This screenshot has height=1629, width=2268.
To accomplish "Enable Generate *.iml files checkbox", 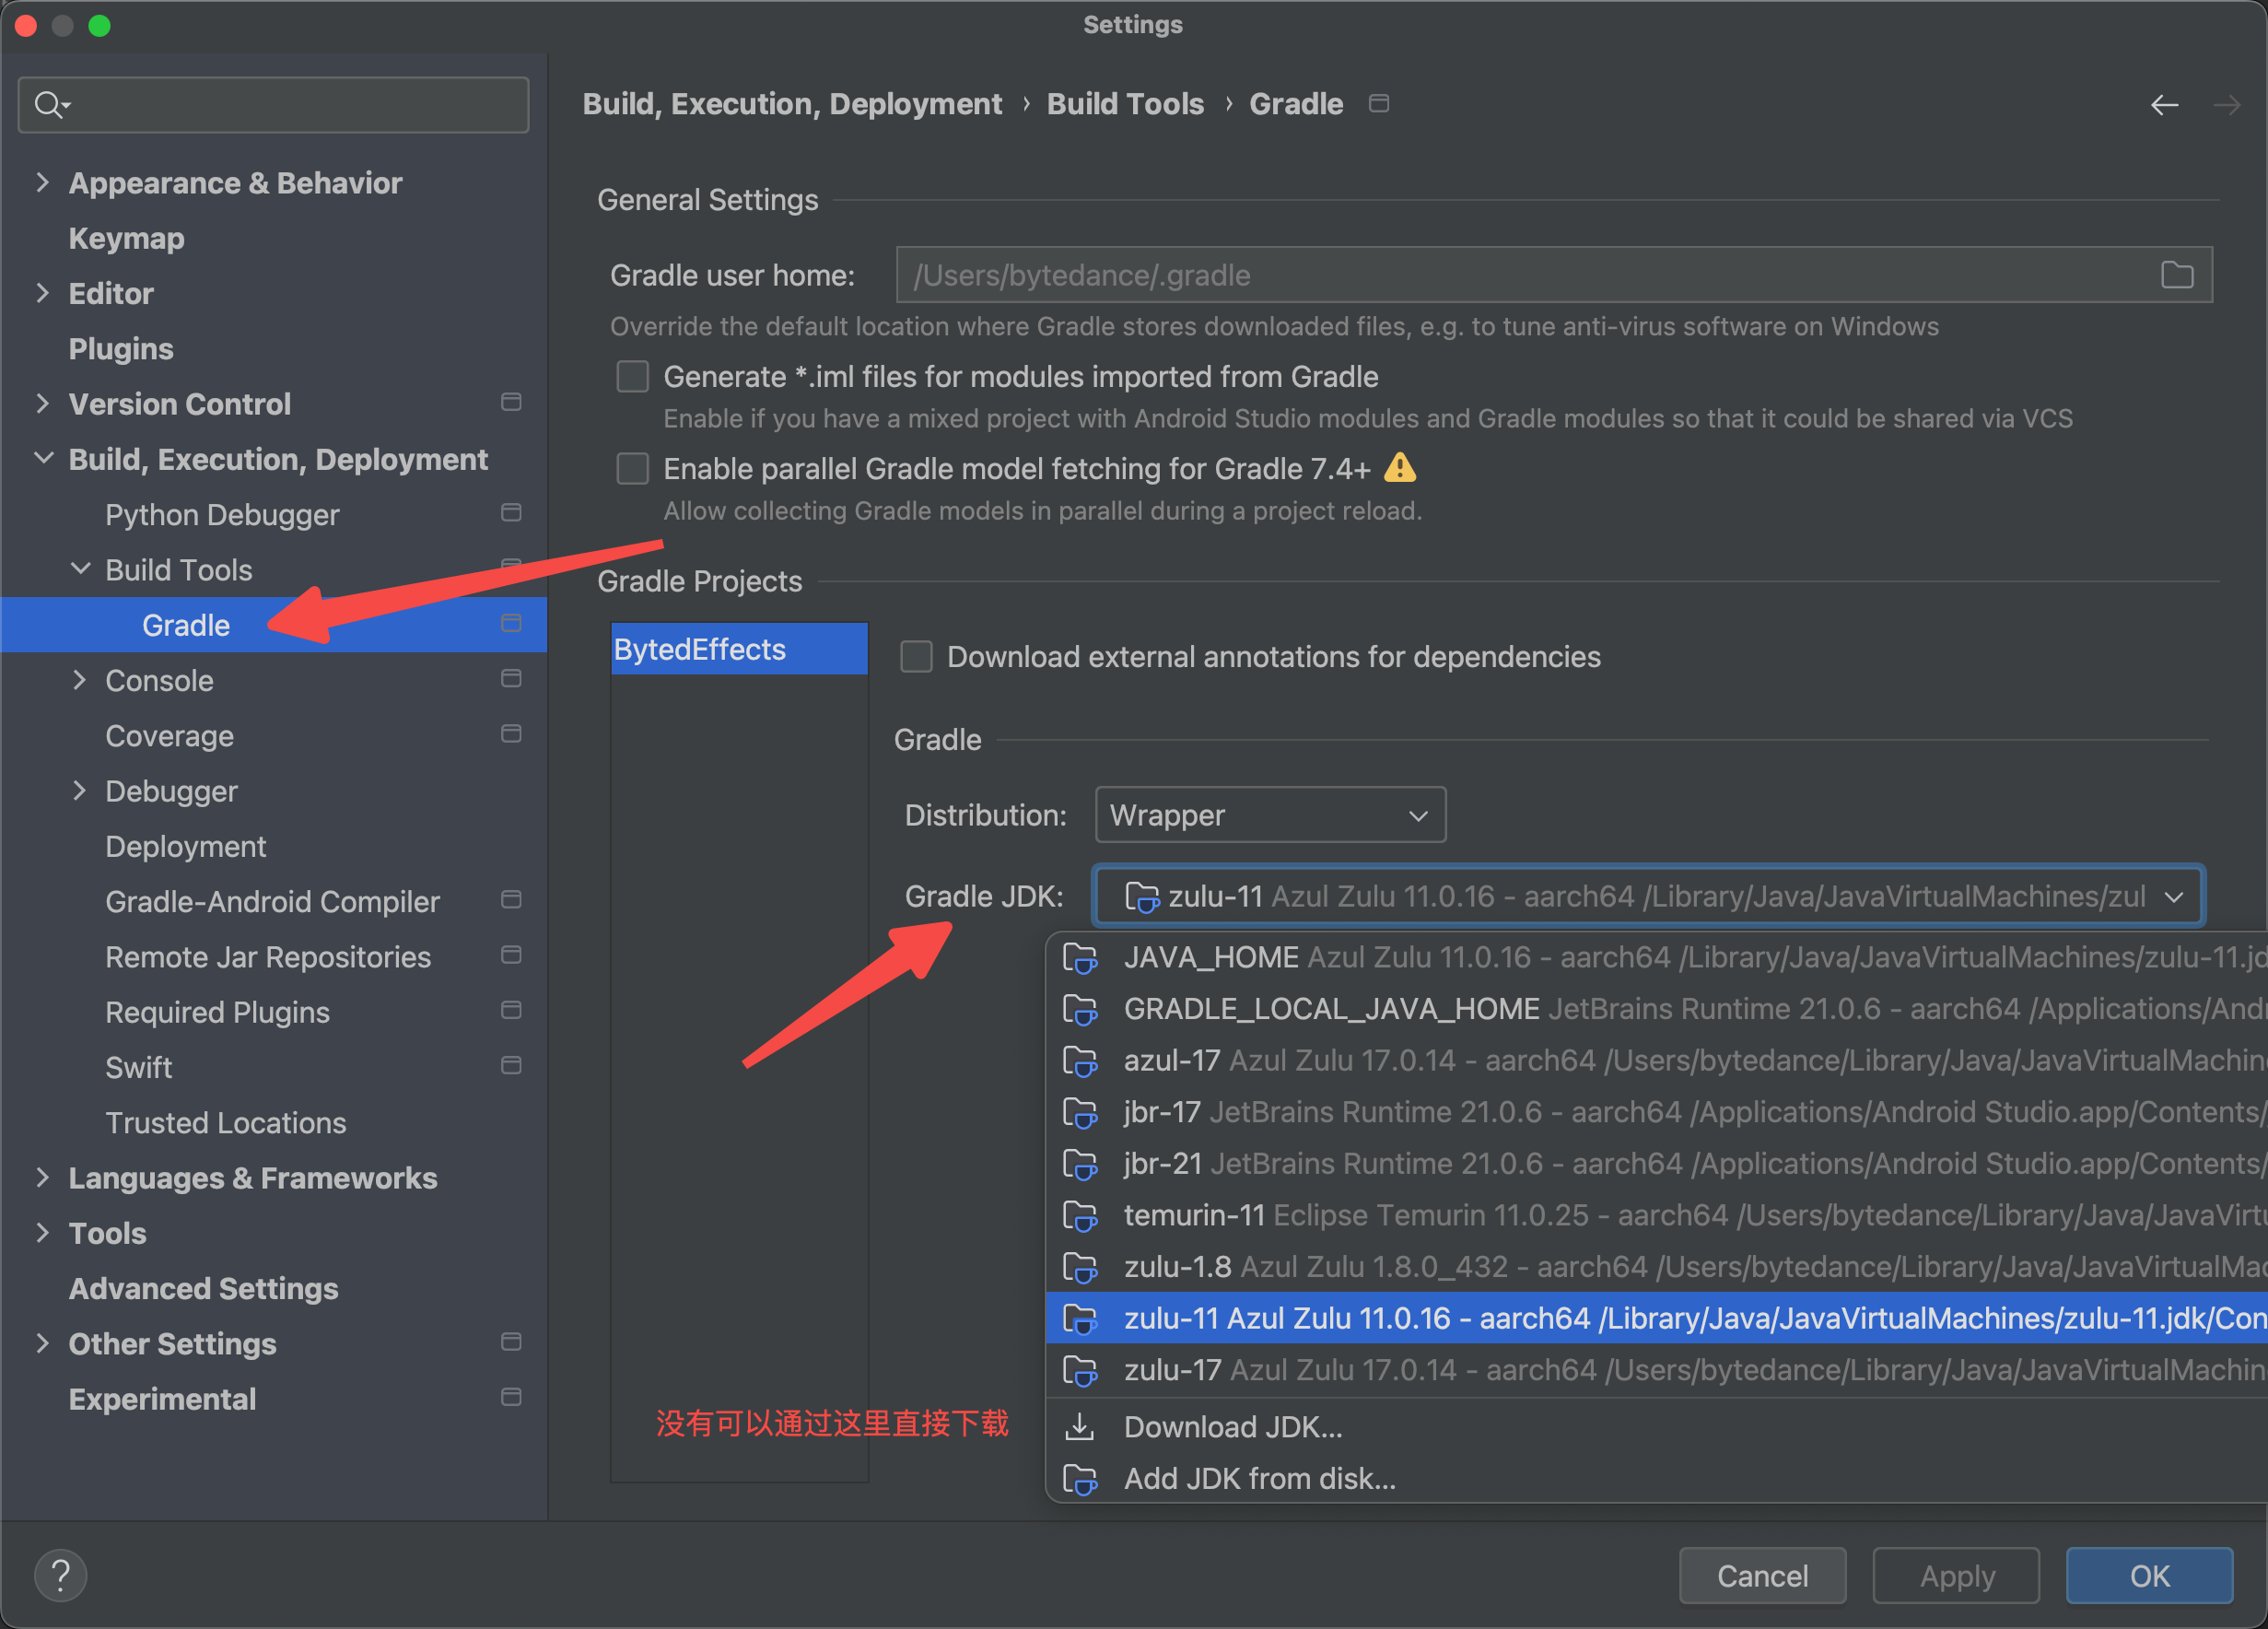I will click(x=633, y=377).
